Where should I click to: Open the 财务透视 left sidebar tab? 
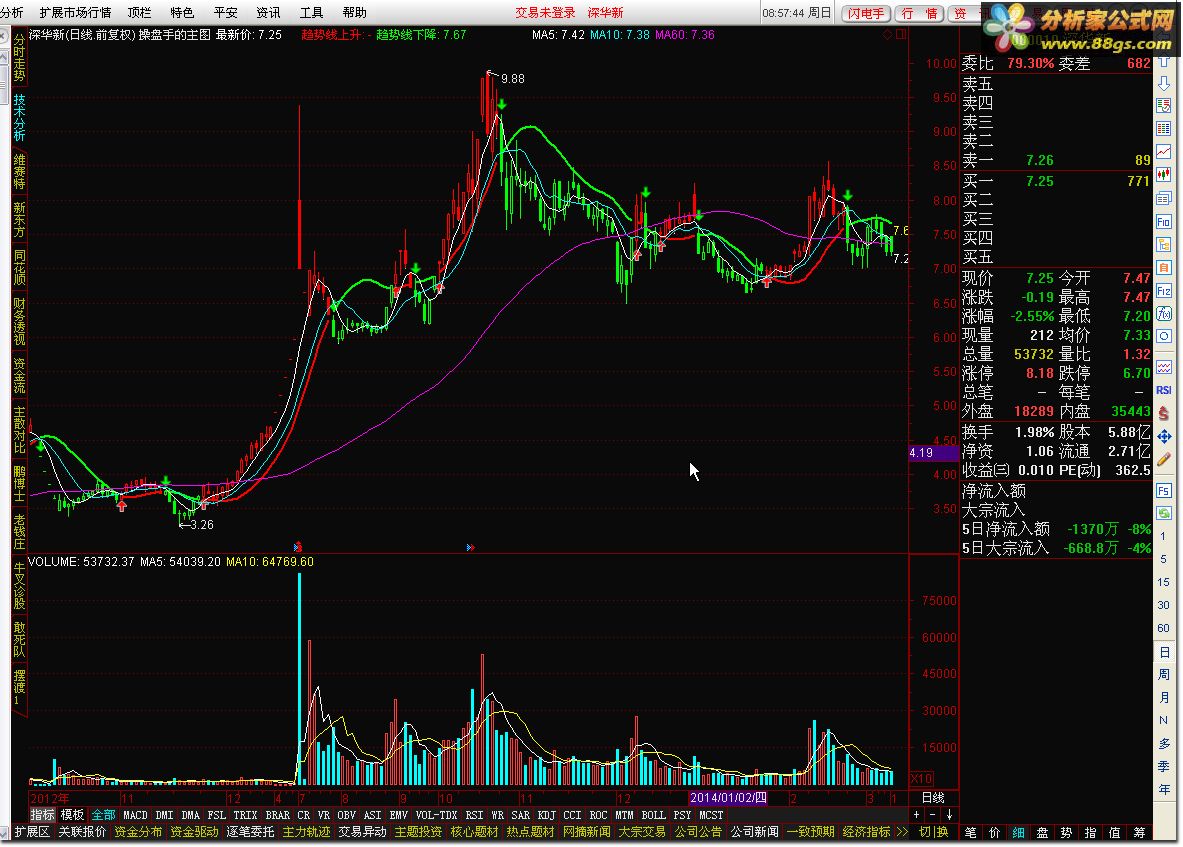click(x=19, y=322)
